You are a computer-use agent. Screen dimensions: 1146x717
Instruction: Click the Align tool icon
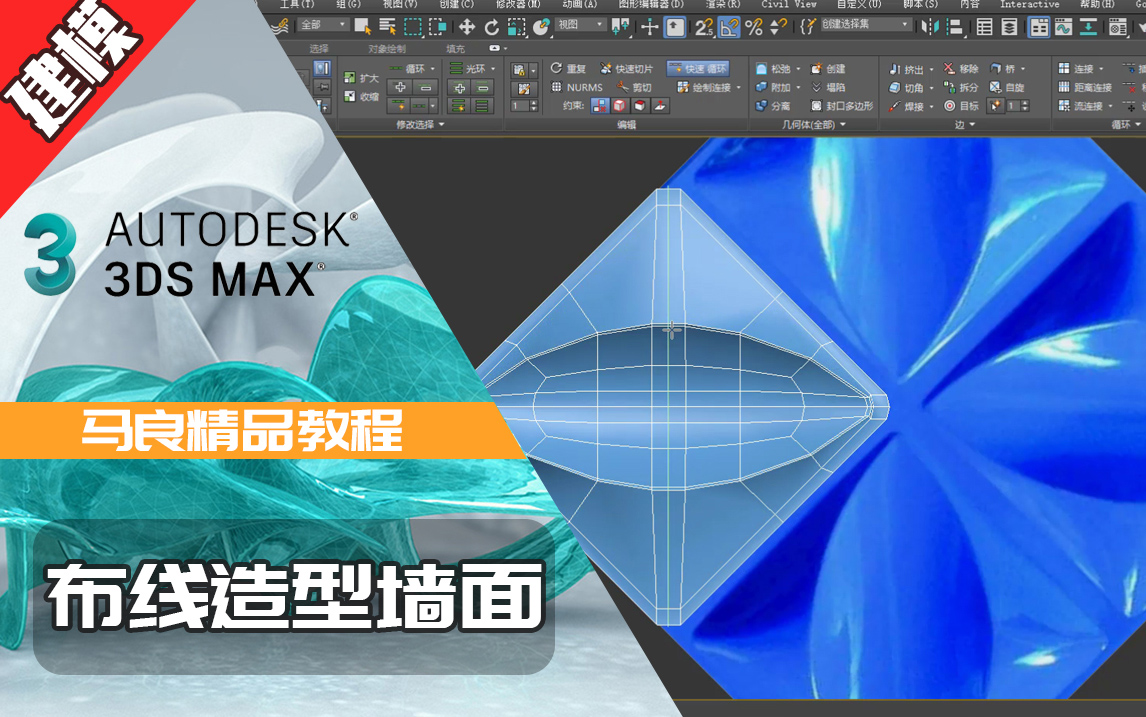955,28
